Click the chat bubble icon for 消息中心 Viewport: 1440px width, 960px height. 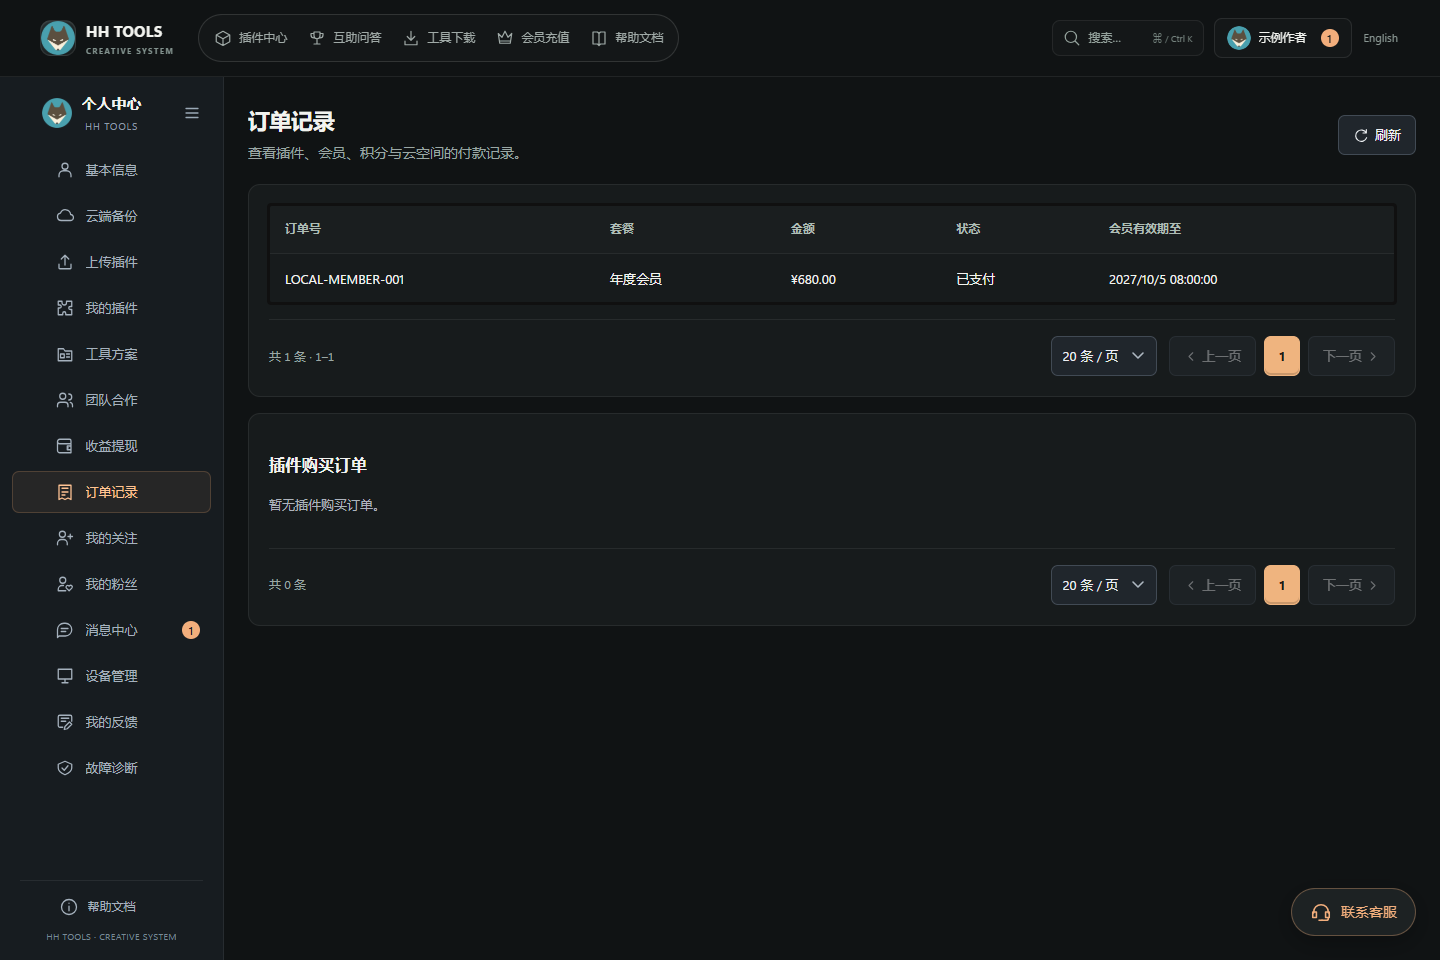click(65, 630)
